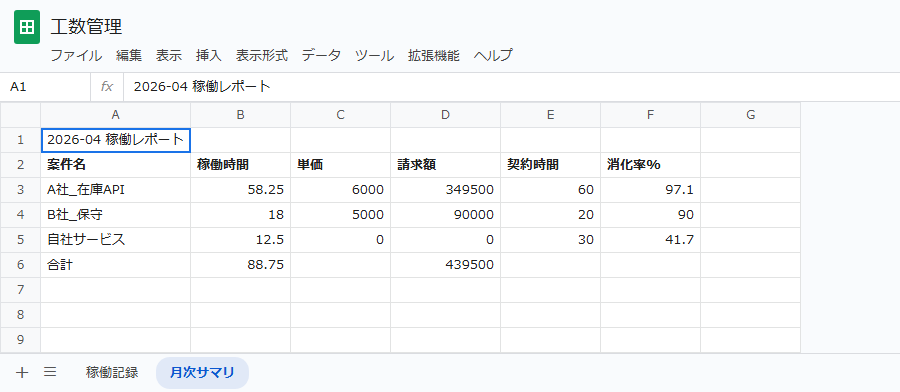The image size is (900, 392).
Task: Open the all sheets list icon
Action: coord(50,372)
